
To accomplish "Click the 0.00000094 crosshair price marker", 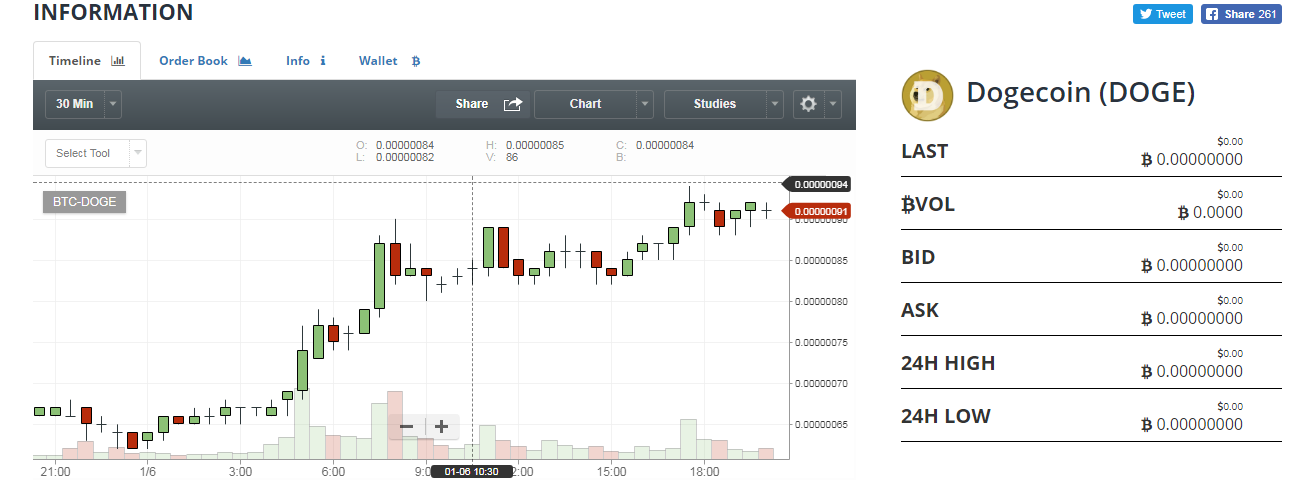I will coord(817,184).
